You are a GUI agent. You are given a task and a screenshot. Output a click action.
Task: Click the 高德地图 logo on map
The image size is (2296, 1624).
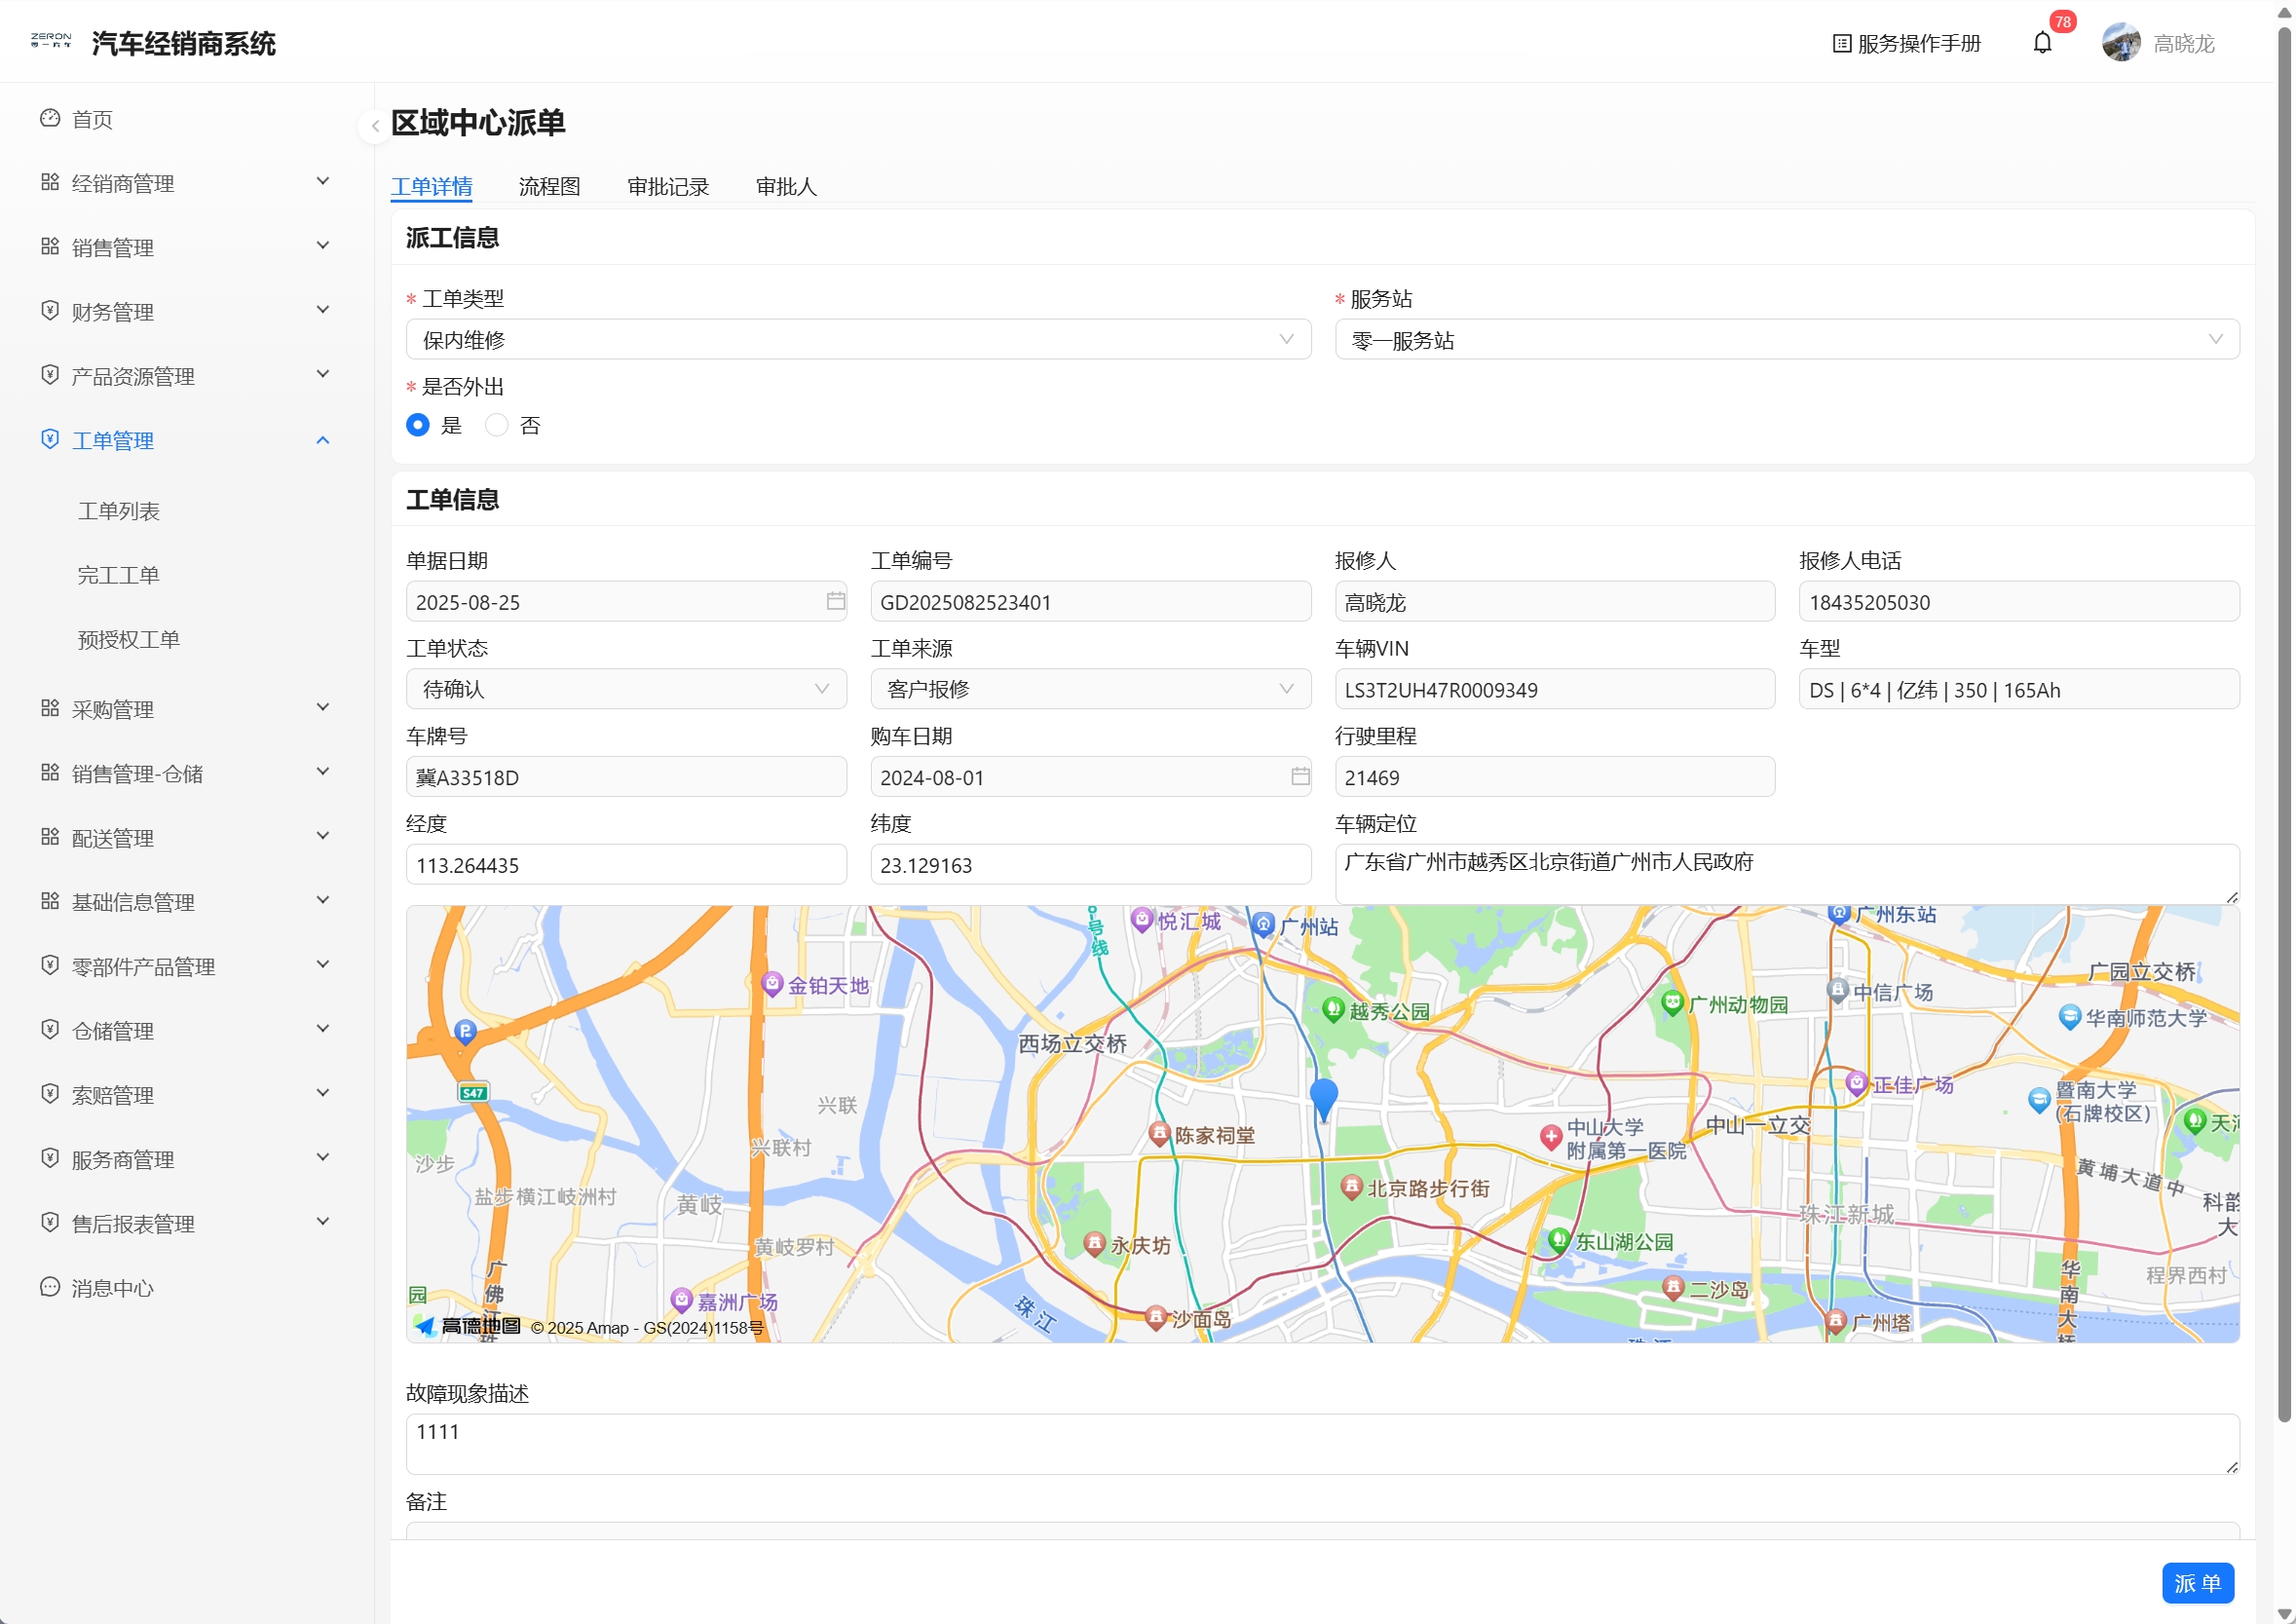click(x=469, y=1327)
